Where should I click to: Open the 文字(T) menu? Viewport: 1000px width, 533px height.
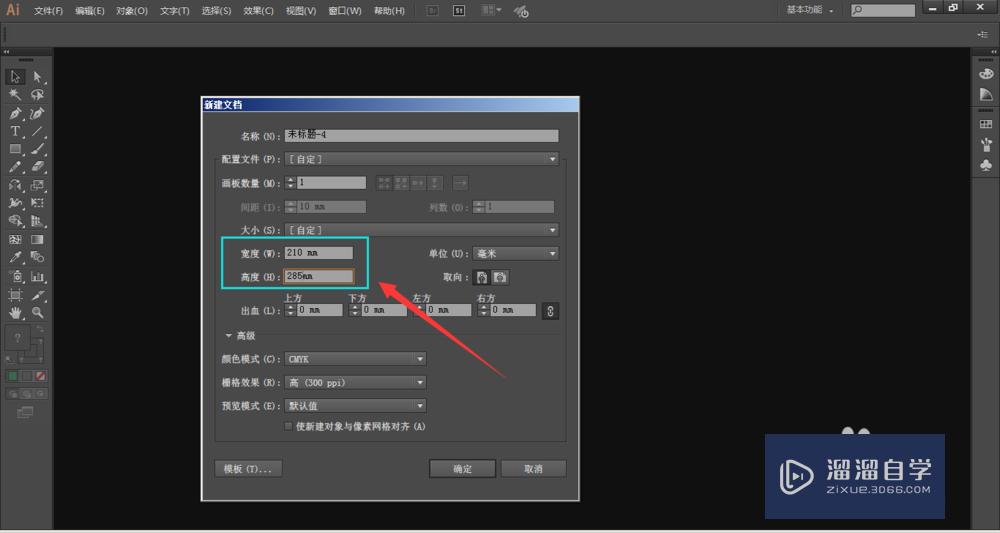(175, 11)
